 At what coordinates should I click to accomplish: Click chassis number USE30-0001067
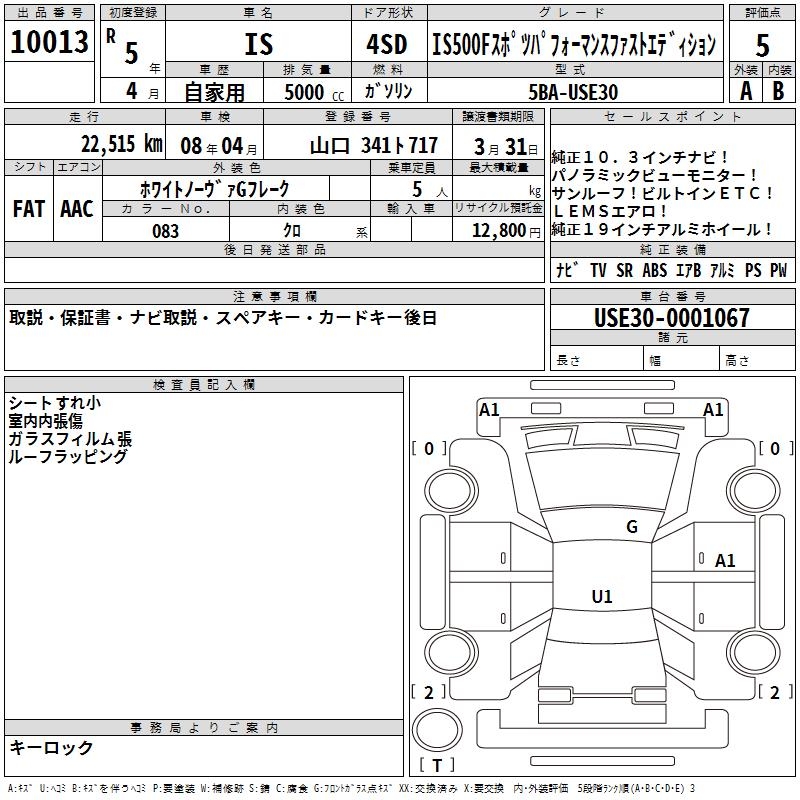[672, 317]
